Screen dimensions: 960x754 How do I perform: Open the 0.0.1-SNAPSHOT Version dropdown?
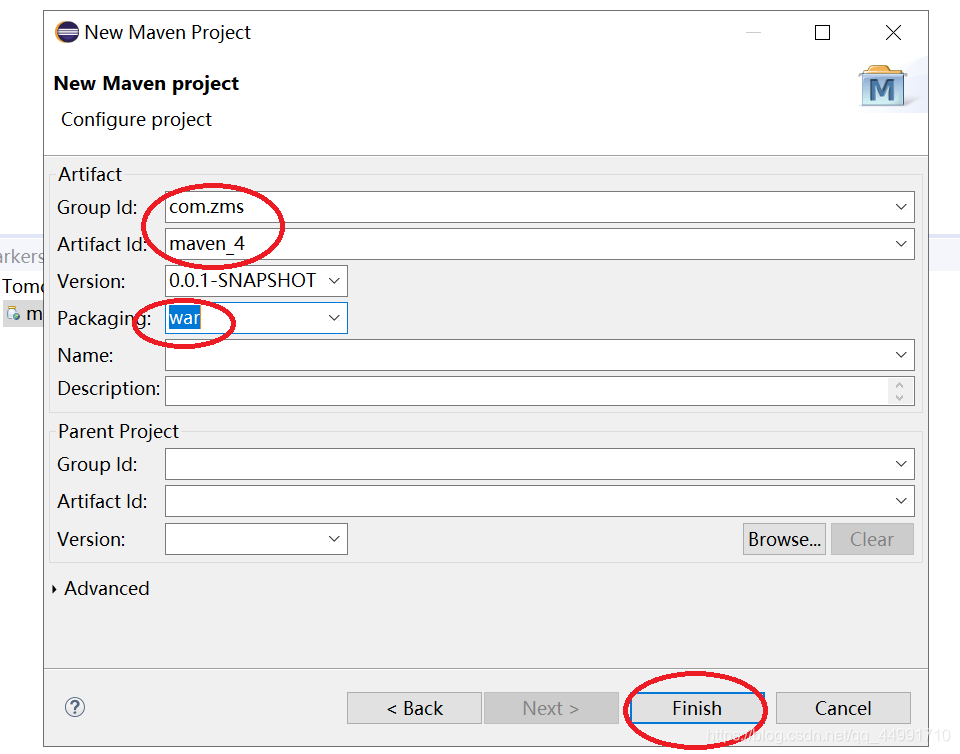tap(334, 281)
